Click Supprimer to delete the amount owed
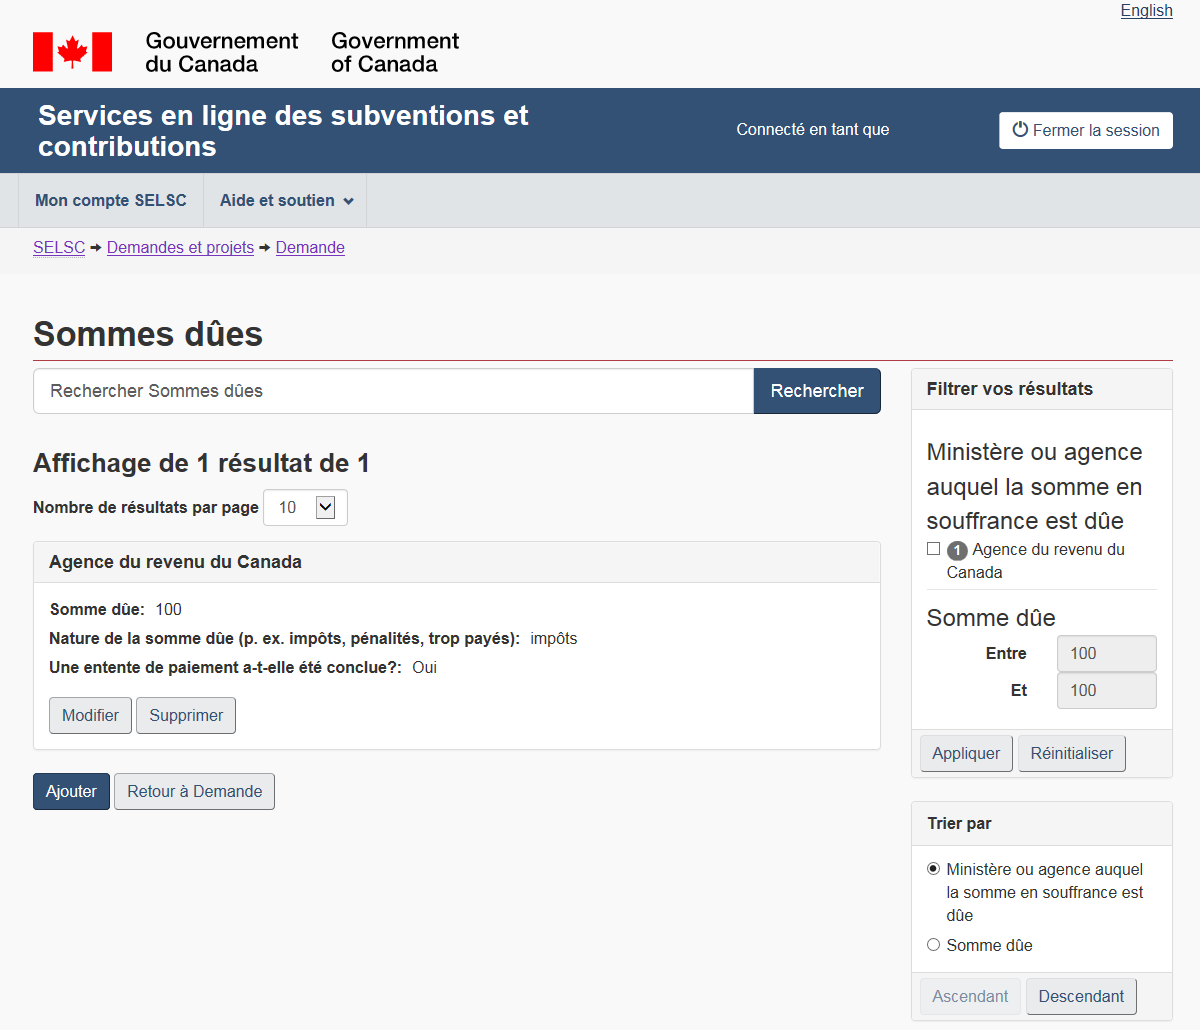1200x1030 pixels. point(186,715)
